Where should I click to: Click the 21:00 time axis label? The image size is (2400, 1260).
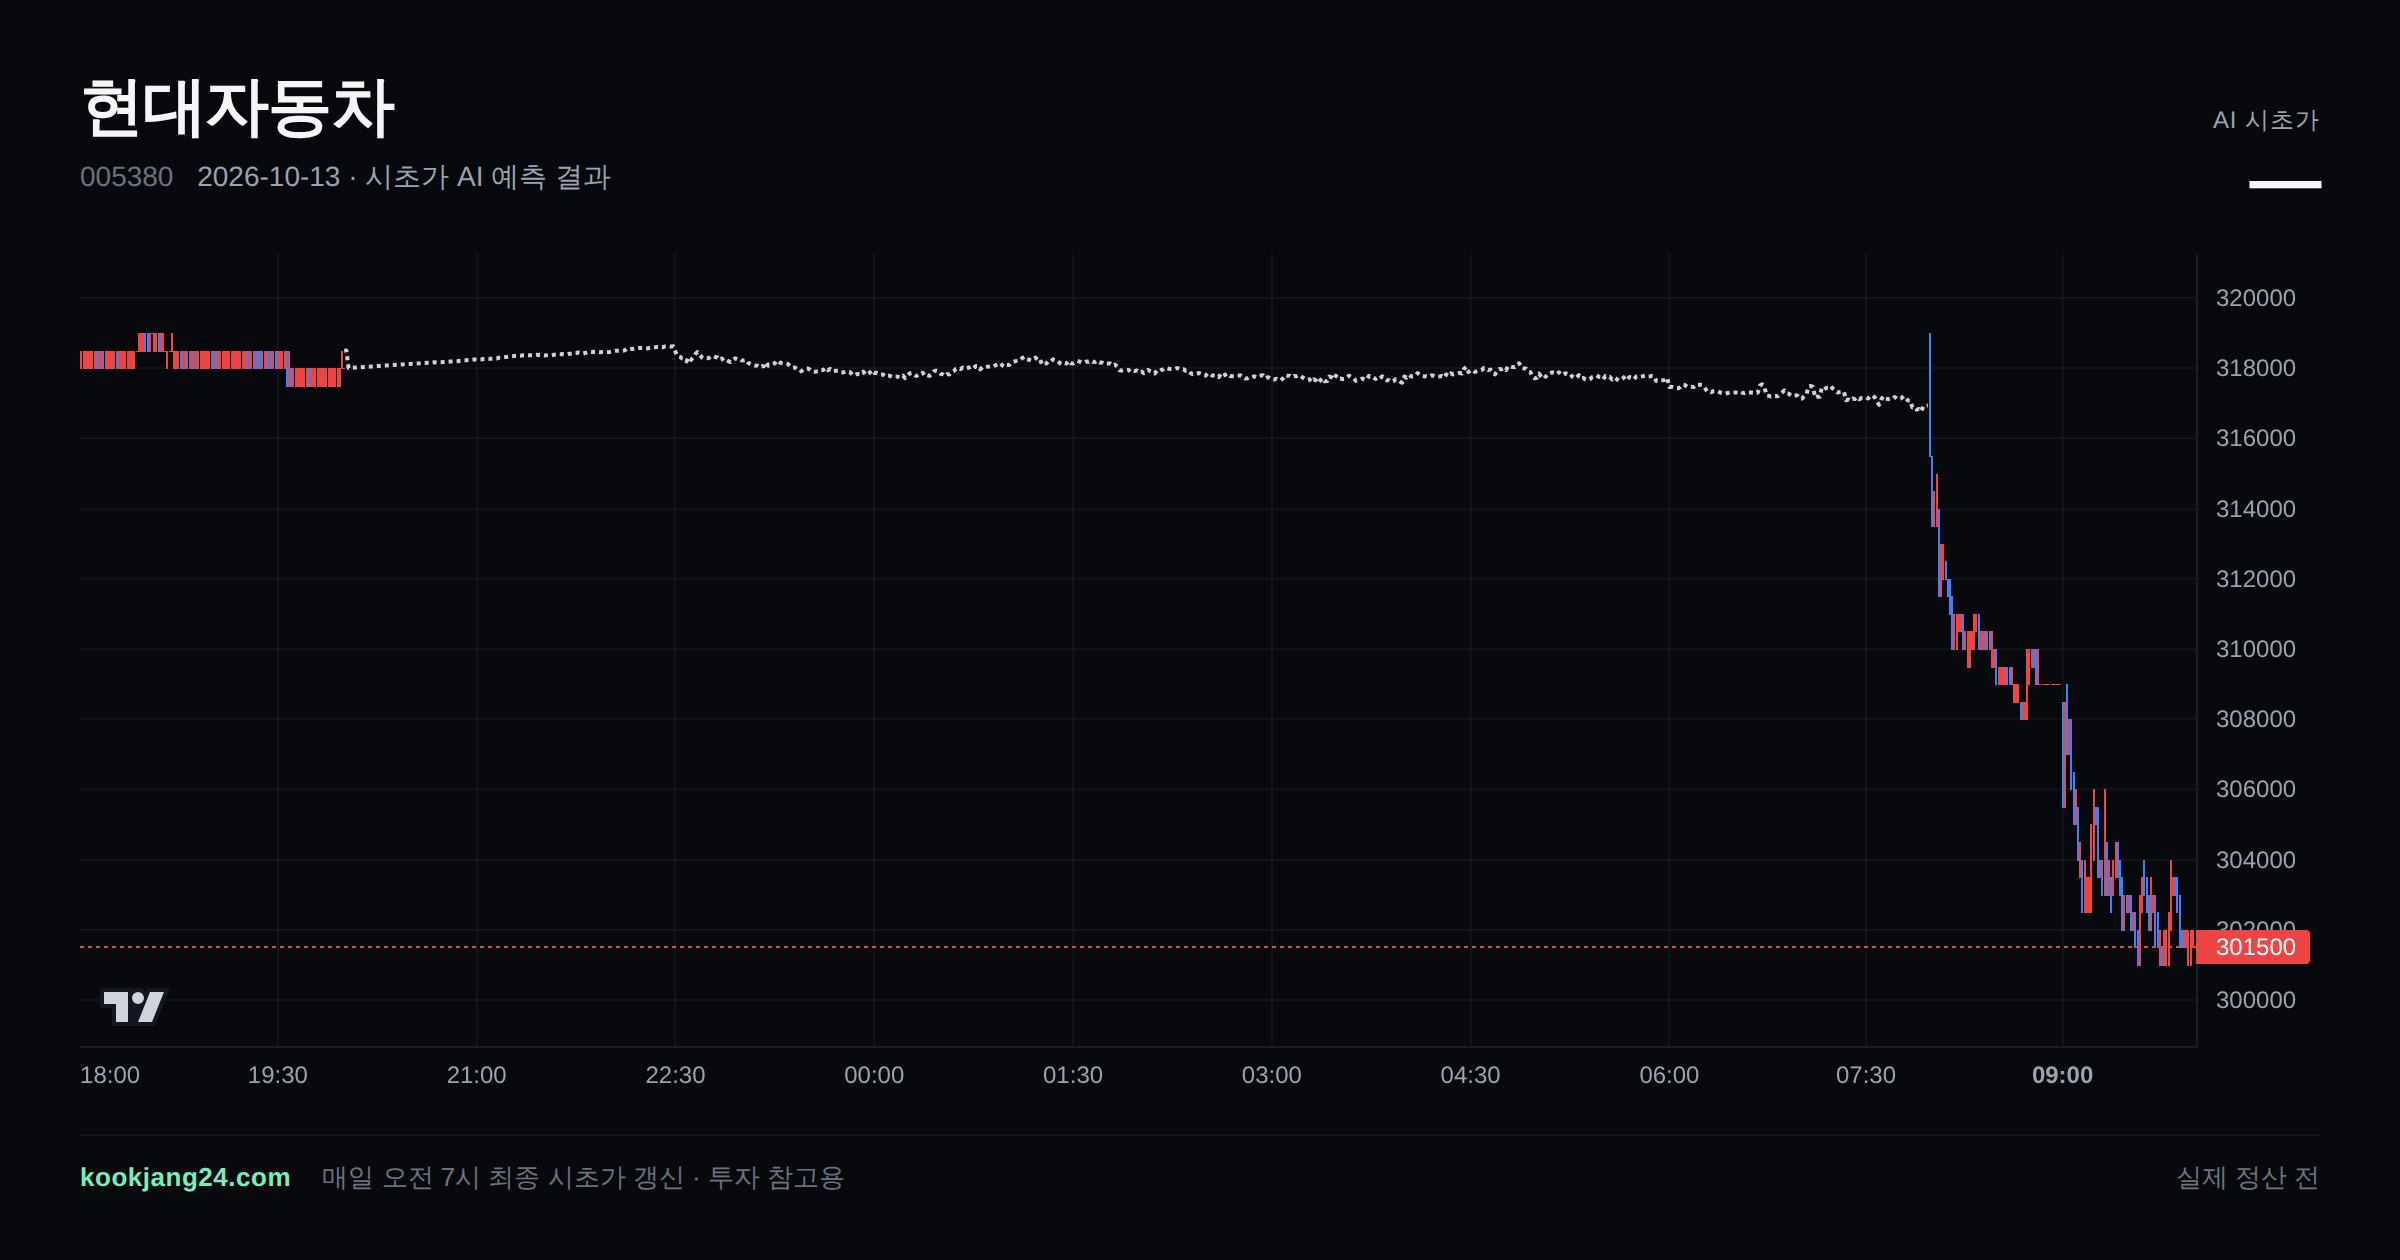point(476,1075)
